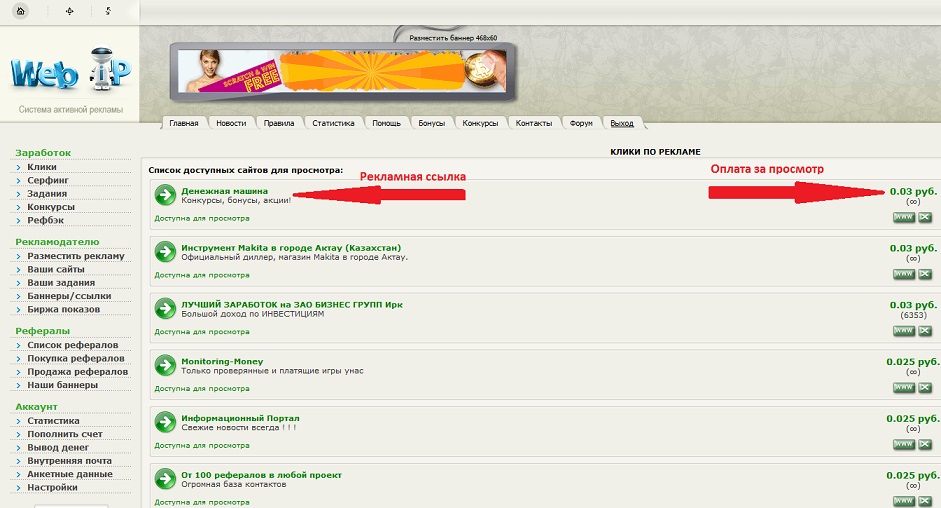Open the Информационный Портал ad link

(x=240, y=418)
